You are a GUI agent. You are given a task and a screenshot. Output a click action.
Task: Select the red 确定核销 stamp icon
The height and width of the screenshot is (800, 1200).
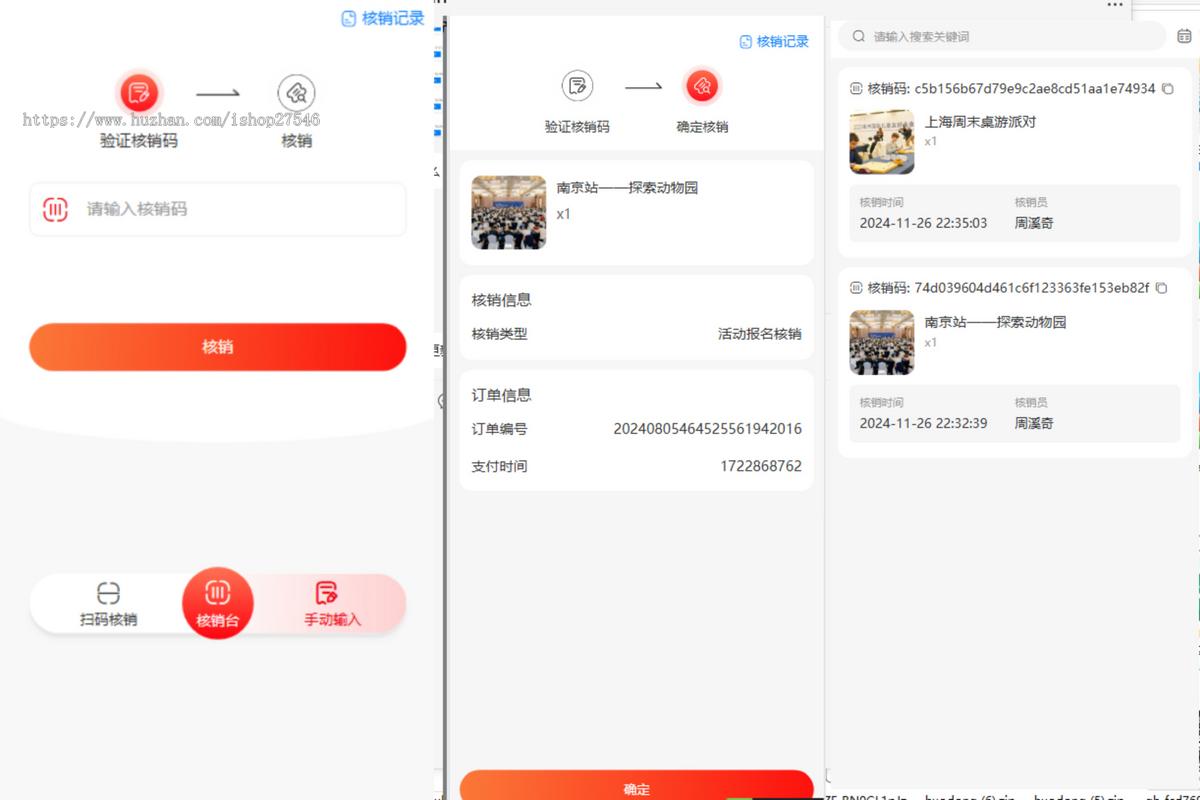click(x=702, y=86)
